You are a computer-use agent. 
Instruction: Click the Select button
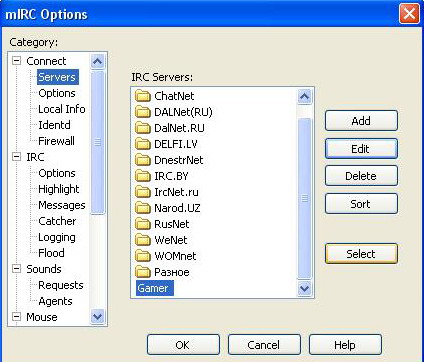pos(361,254)
